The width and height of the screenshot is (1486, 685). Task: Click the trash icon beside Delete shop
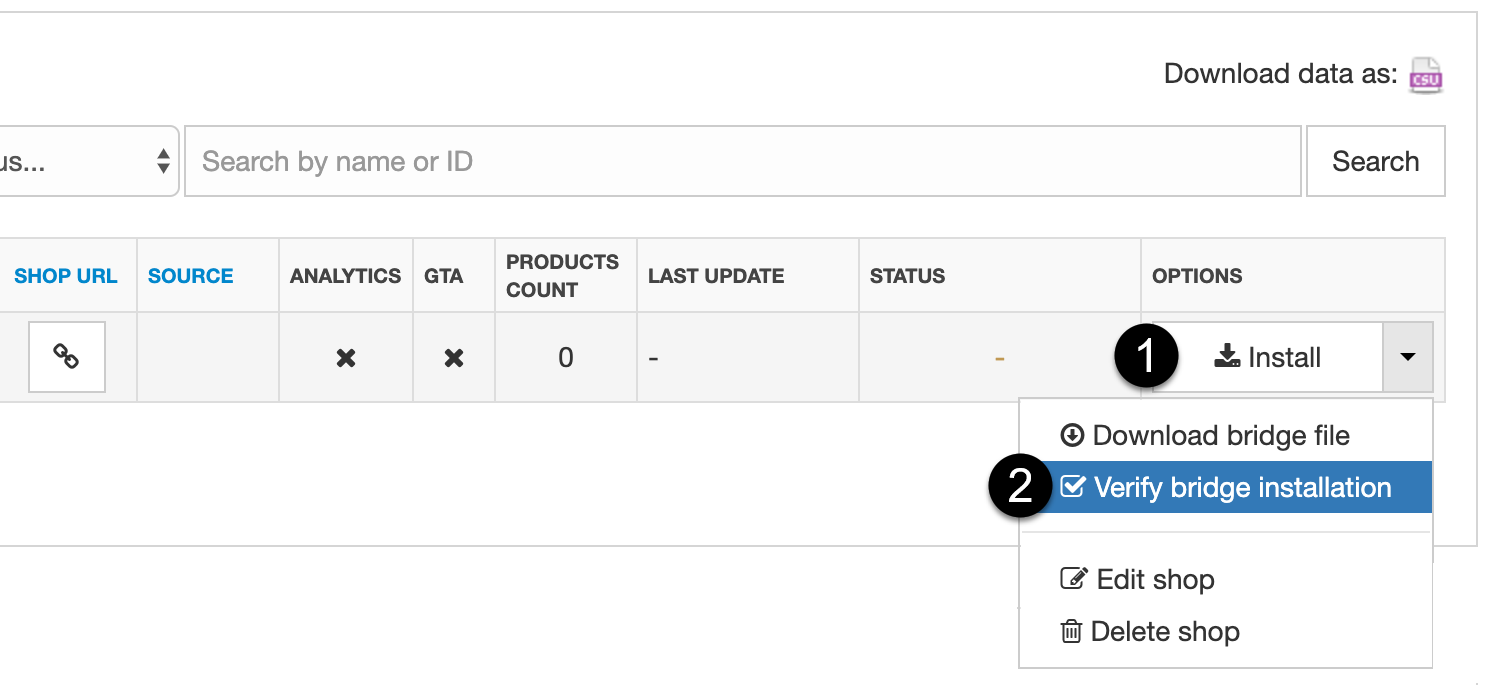coord(1071,632)
